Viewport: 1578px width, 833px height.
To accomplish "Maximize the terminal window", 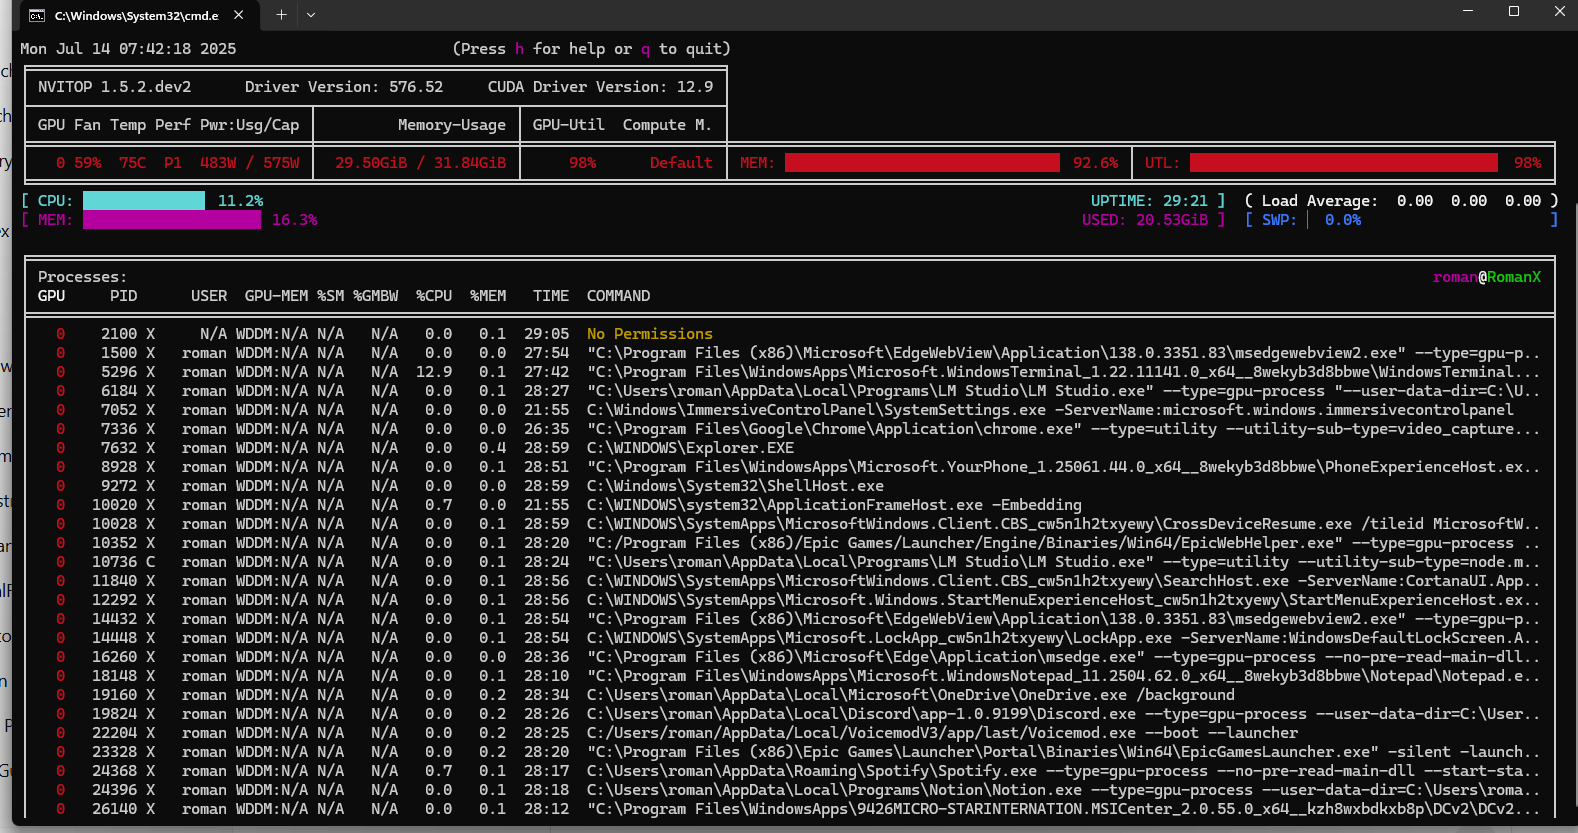I will pyautogui.click(x=1514, y=11).
